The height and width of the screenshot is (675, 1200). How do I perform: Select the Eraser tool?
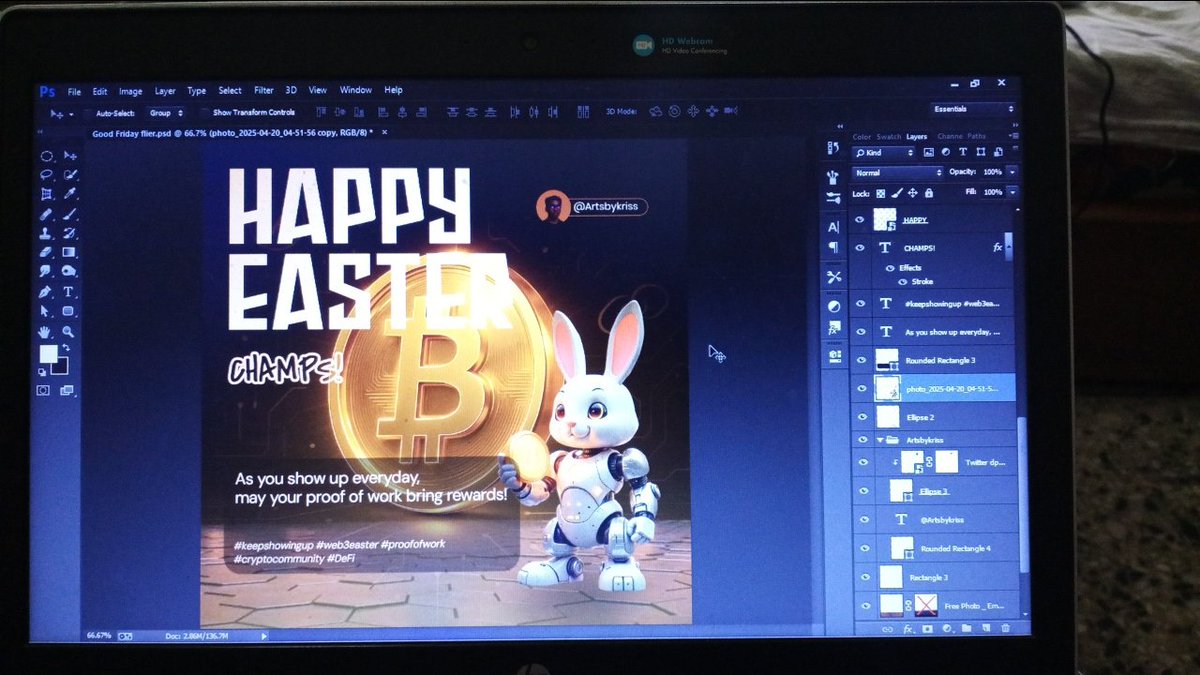47,252
